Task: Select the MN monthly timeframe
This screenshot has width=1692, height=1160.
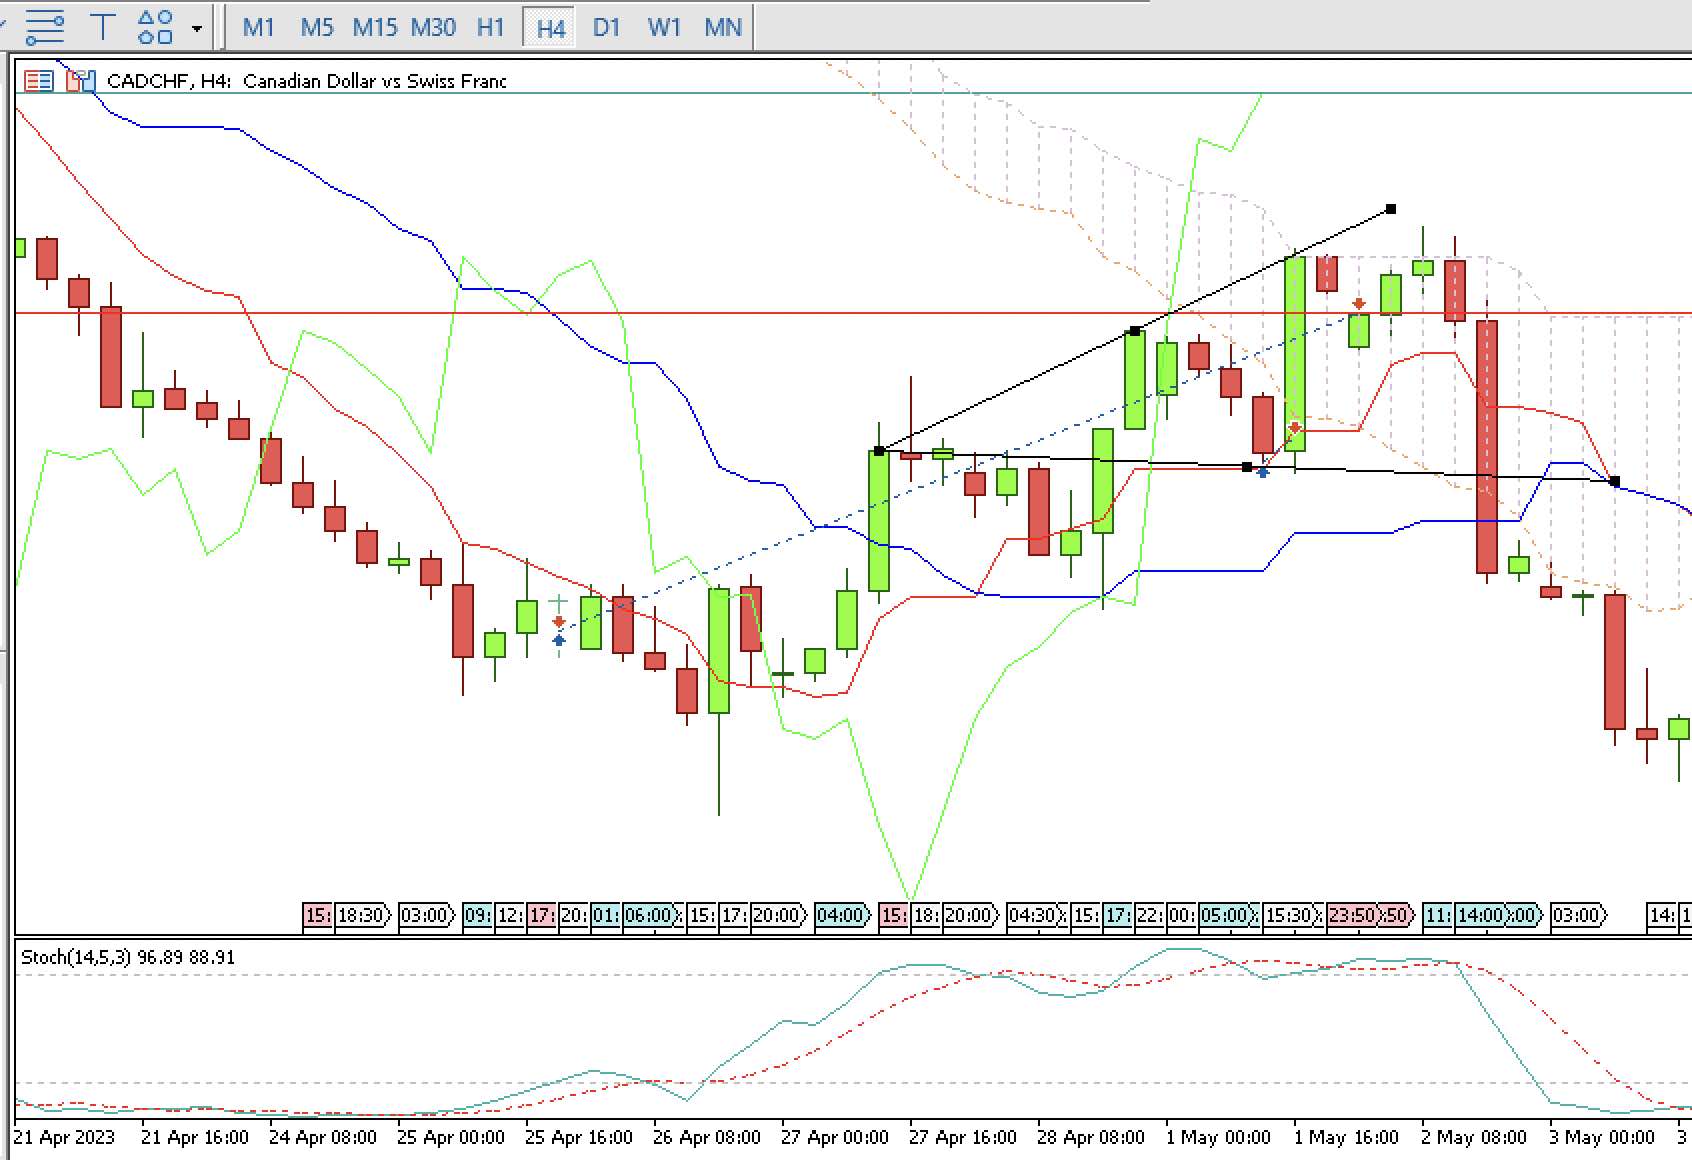Action: pos(723,27)
